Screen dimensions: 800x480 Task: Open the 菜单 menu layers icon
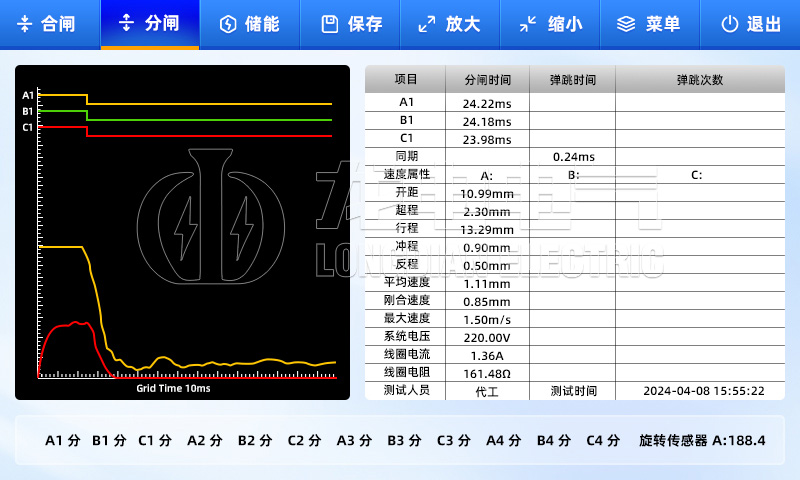click(x=626, y=24)
